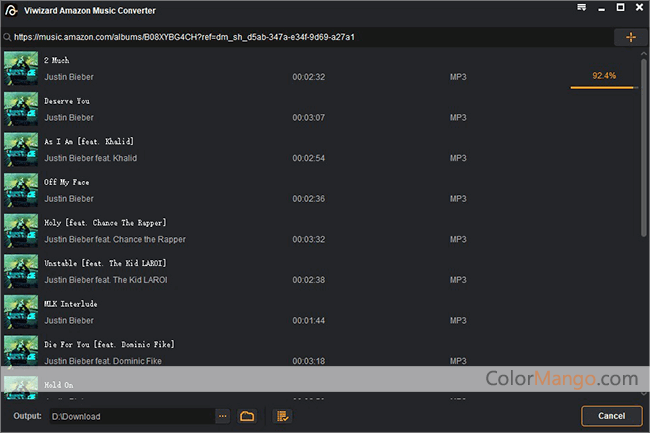The height and width of the screenshot is (433, 650).
Task: Click the output path D:\Download field
Action: [130, 416]
